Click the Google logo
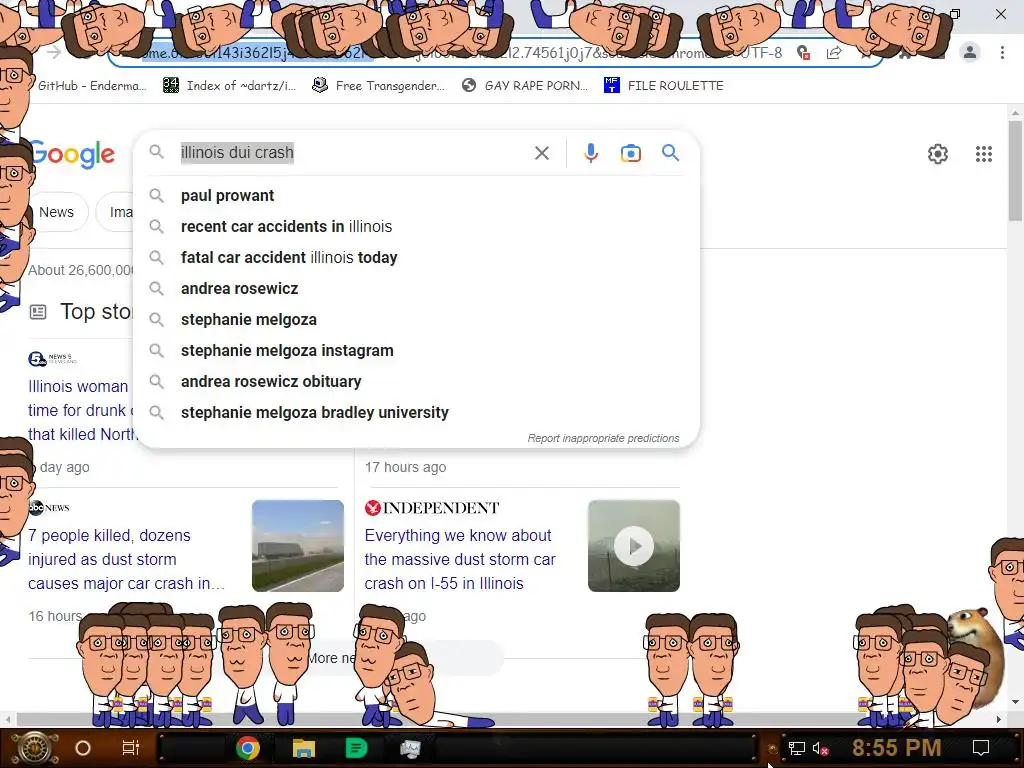 click(x=72, y=154)
